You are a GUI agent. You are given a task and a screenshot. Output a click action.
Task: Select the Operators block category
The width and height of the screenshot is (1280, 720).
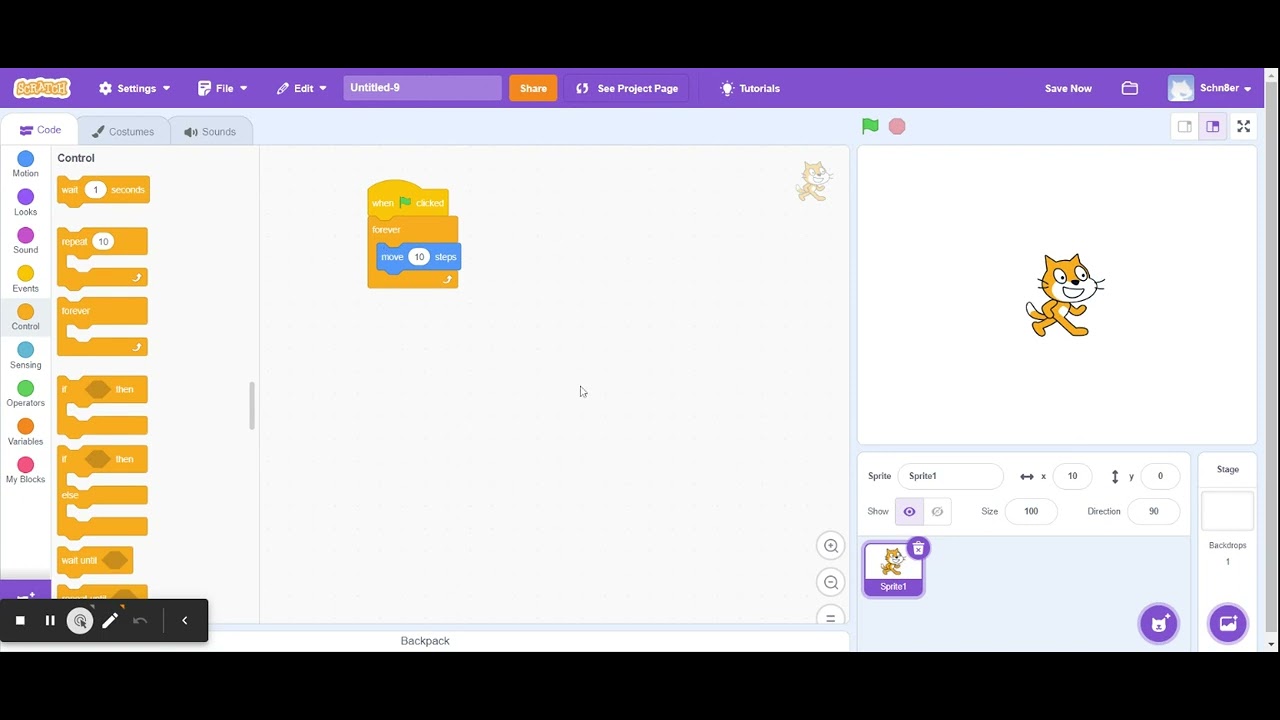coord(26,393)
